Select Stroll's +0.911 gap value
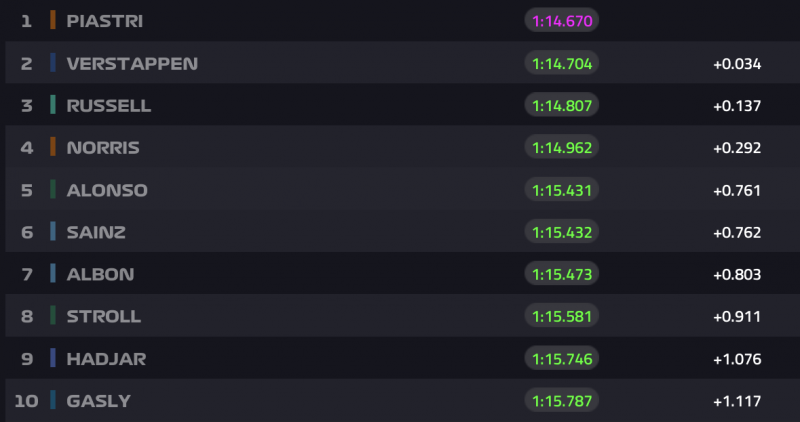 click(737, 317)
